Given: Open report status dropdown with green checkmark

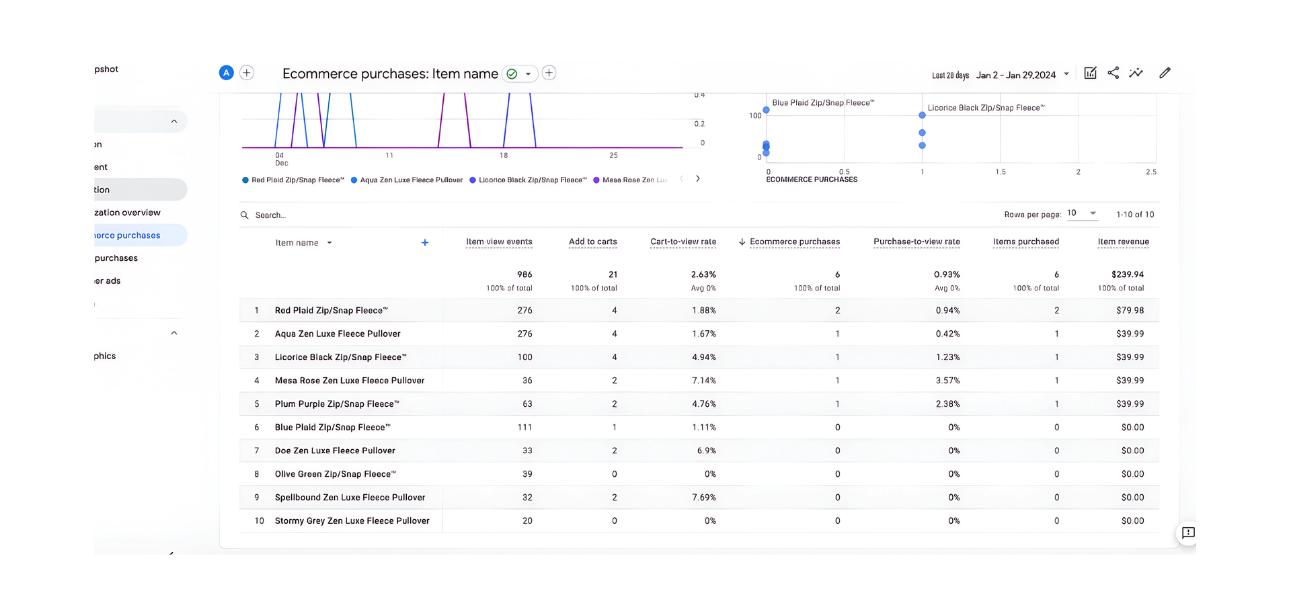Looking at the screenshot, I should 519,74.
